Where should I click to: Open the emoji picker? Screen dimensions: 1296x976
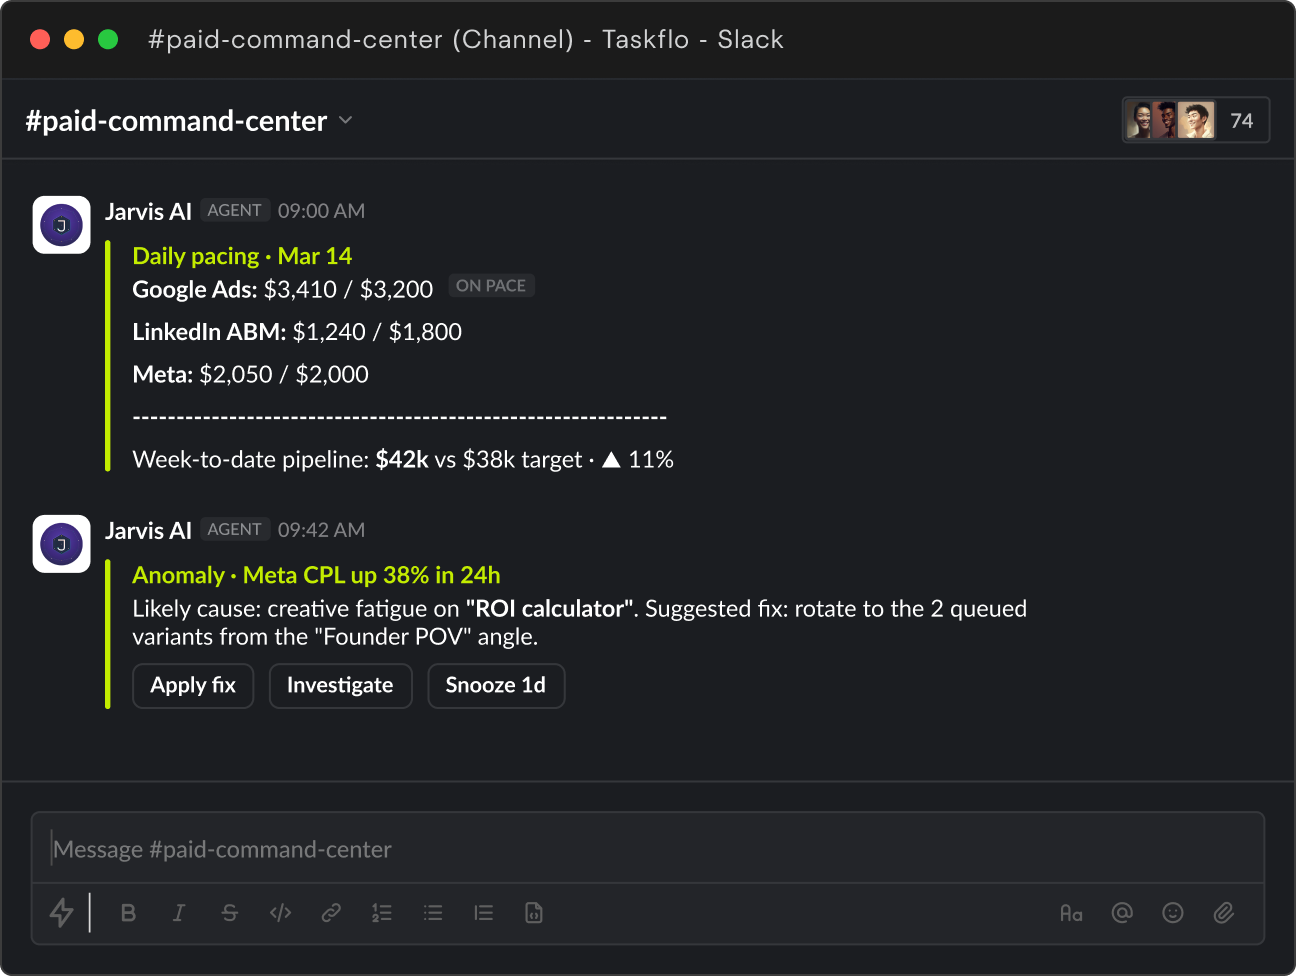coord(1173,912)
